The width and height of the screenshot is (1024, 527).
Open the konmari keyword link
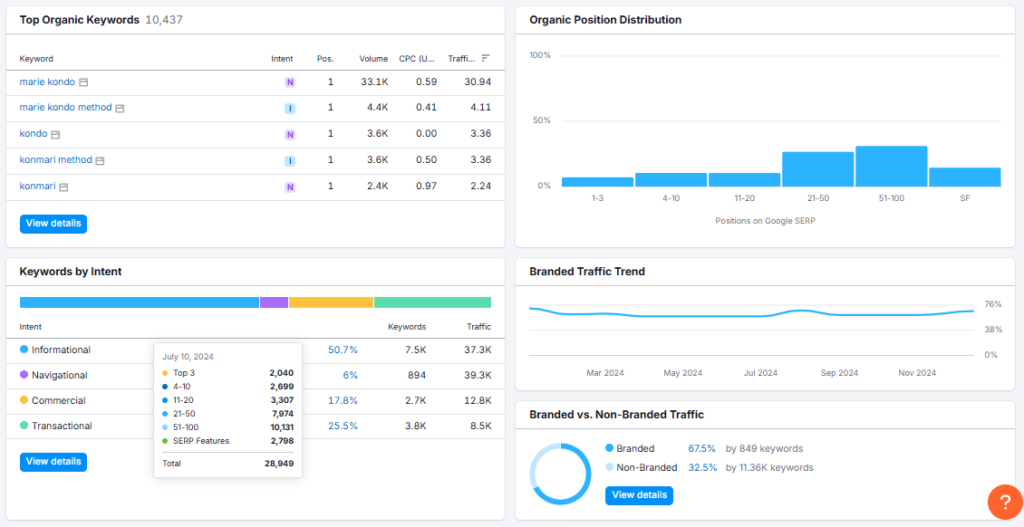coord(37,185)
